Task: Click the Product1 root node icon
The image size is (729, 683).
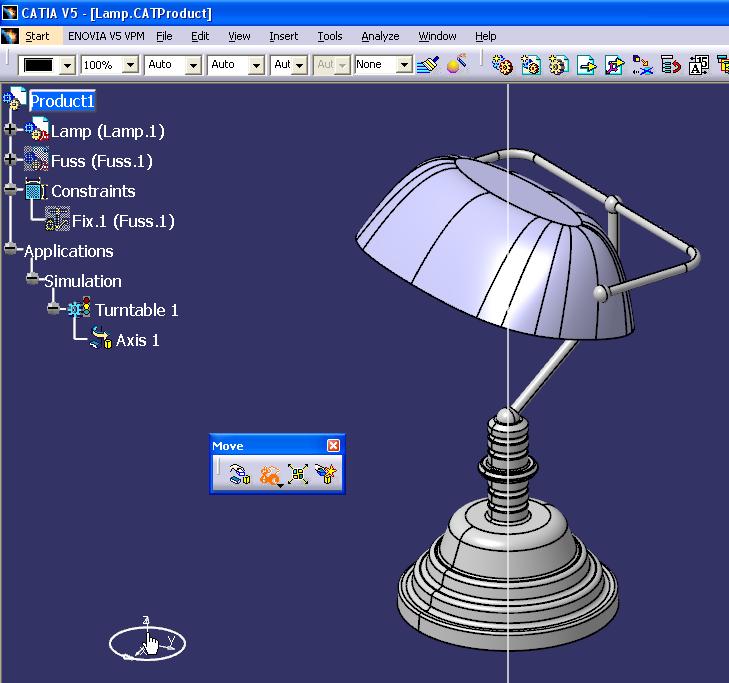Action: click(x=14, y=99)
